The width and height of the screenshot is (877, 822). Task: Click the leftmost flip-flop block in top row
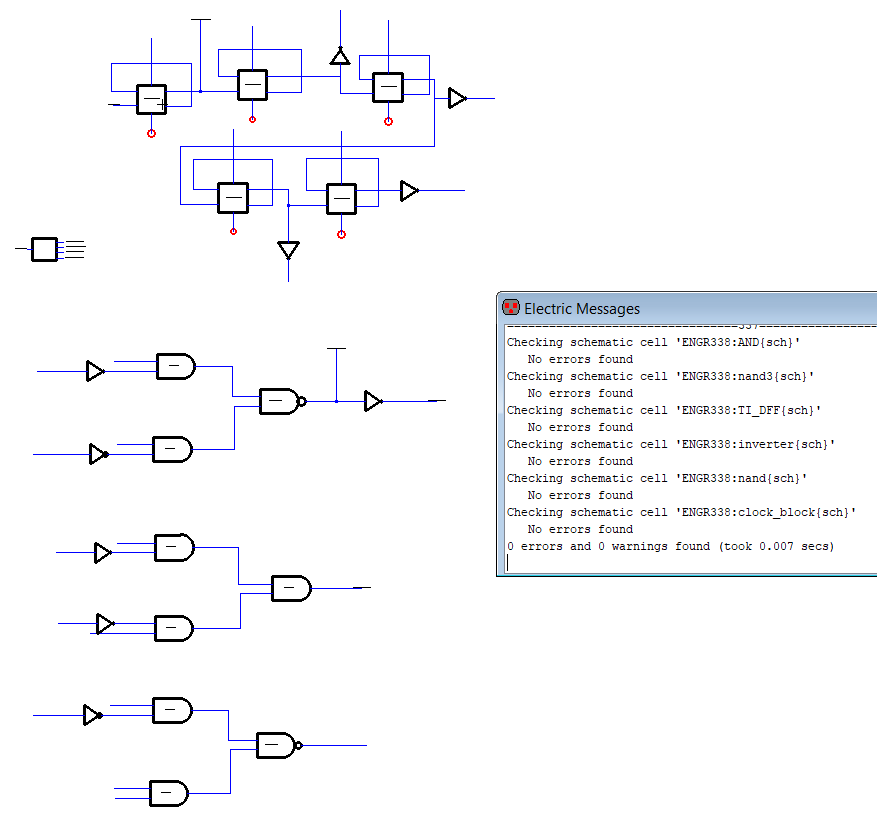(x=151, y=100)
